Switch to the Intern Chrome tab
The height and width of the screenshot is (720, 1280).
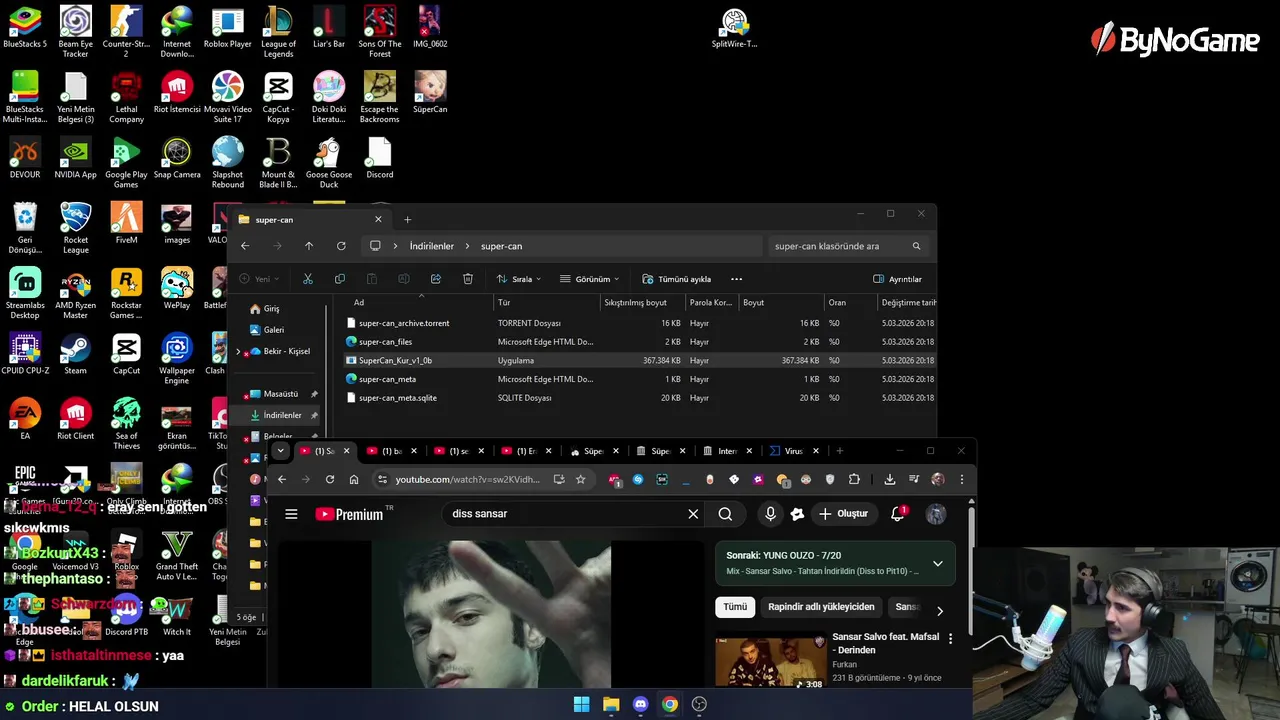(727, 451)
